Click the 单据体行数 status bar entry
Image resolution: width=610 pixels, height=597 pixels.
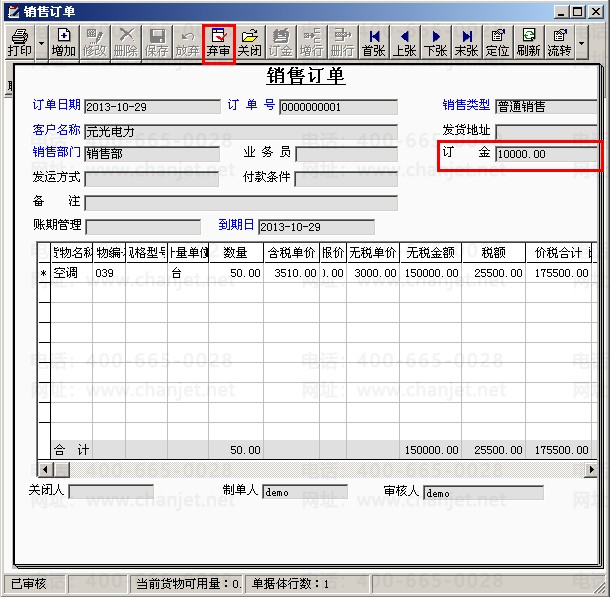pyautogui.click(x=307, y=584)
